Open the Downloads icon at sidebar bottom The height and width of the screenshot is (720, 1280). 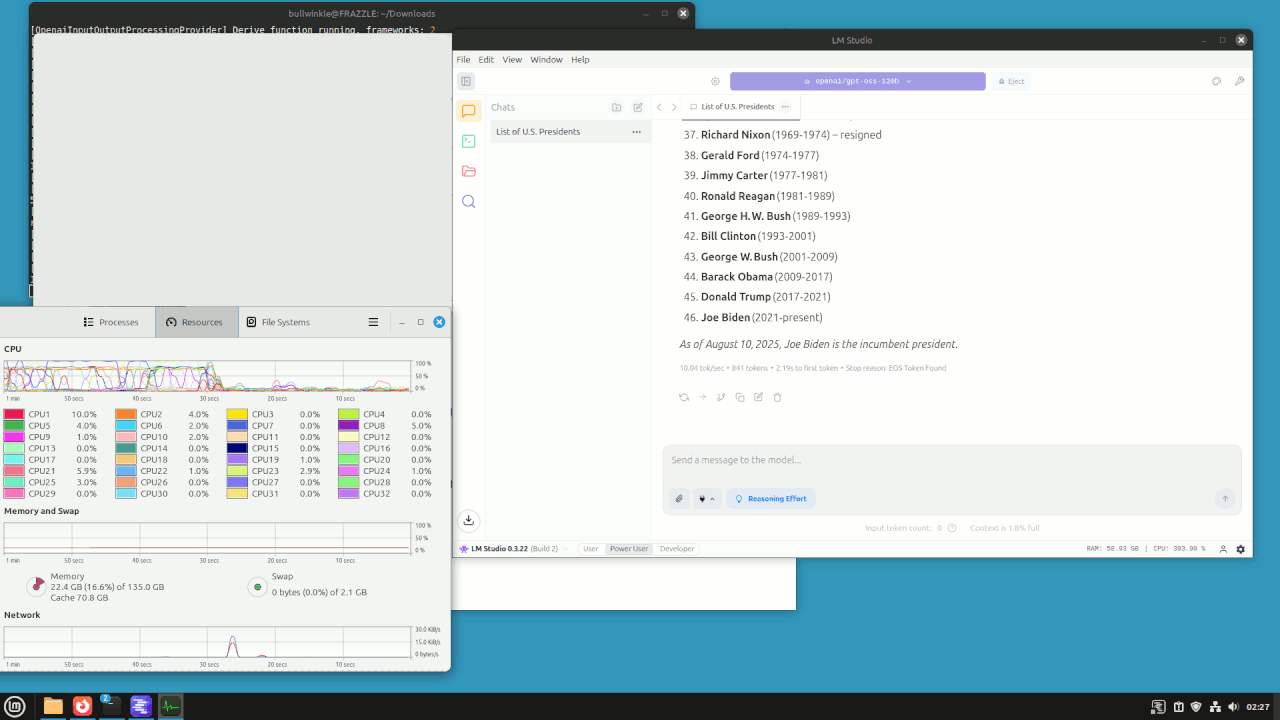tap(468, 520)
